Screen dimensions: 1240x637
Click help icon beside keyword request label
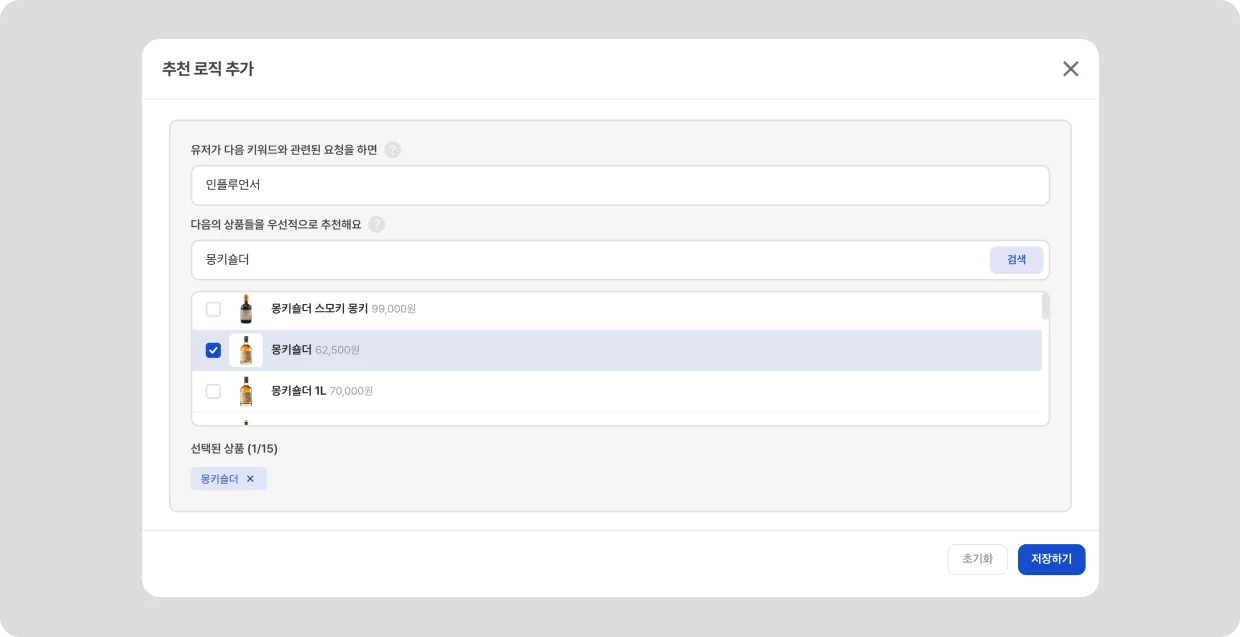(393, 150)
